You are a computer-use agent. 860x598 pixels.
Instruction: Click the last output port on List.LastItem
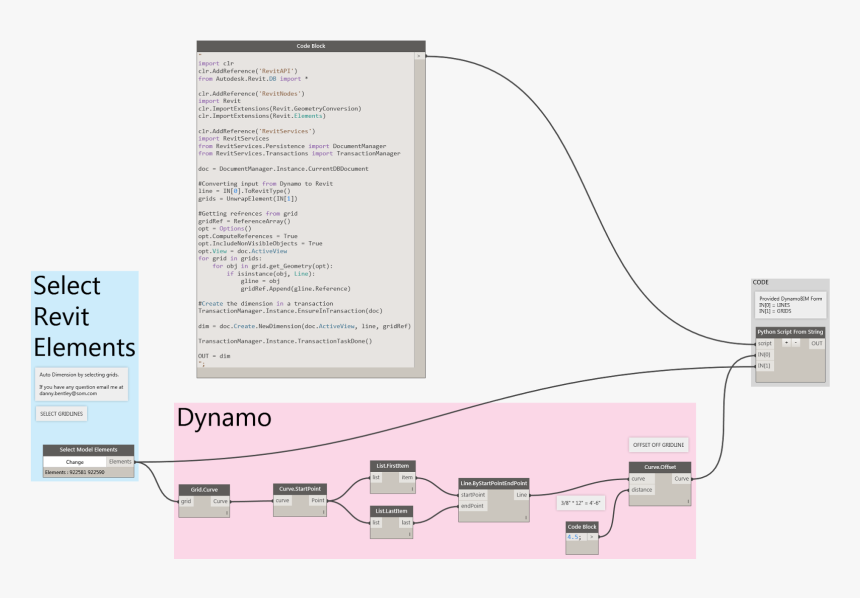(405, 521)
